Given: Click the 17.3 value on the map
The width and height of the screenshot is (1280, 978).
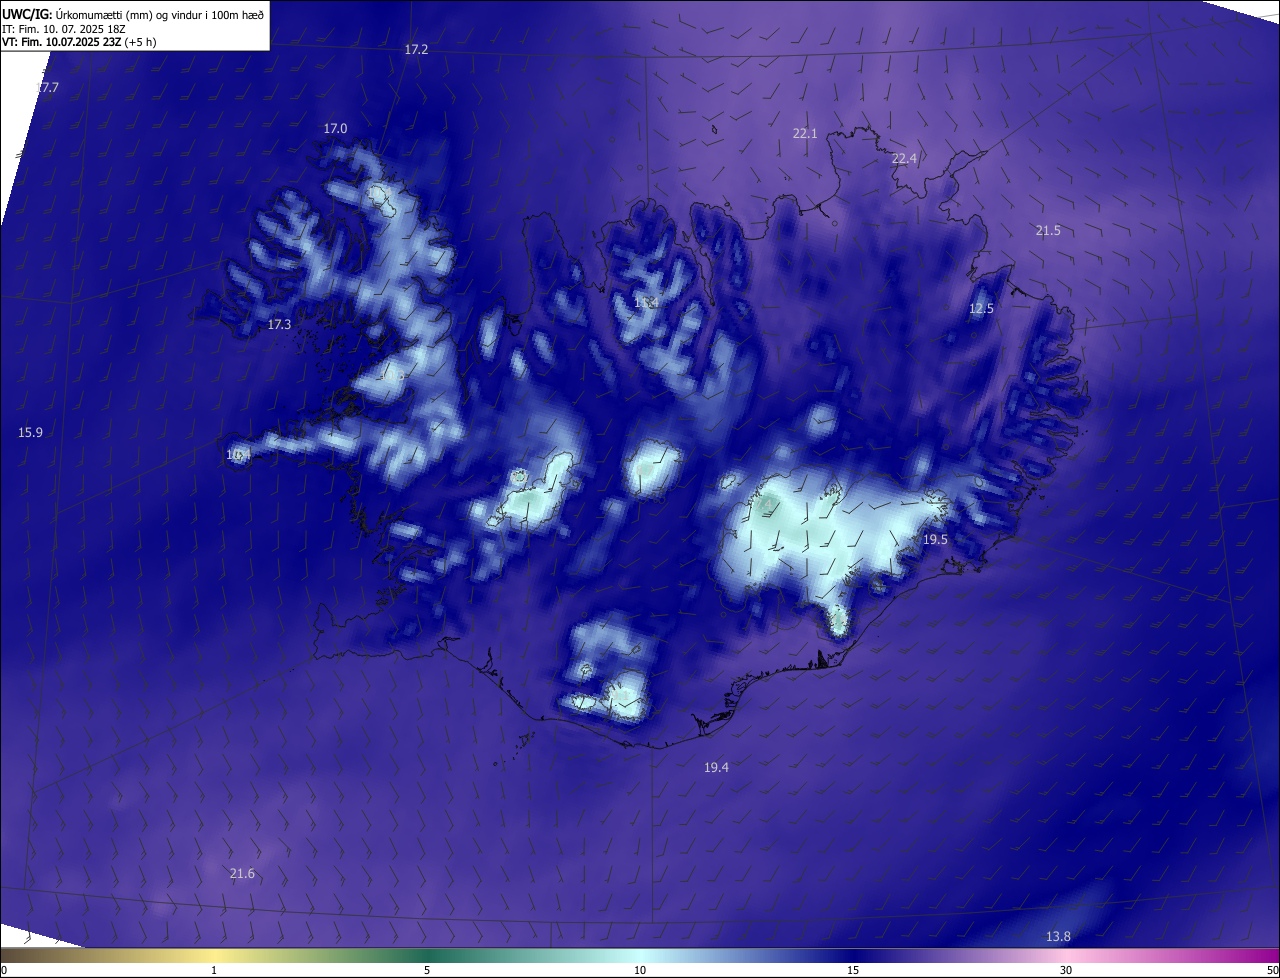Looking at the screenshot, I should pyautogui.click(x=279, y=324).
